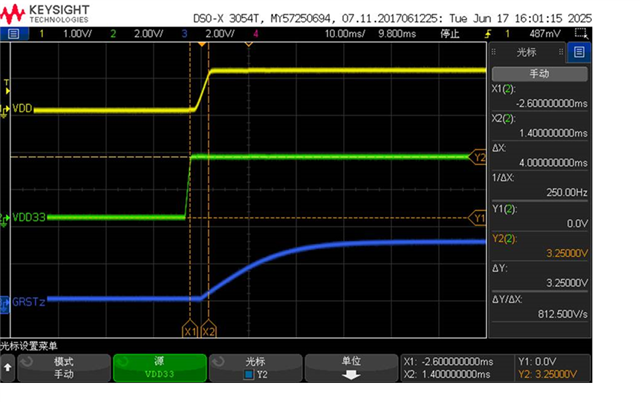Click the 手动 mode button in sidebar

coord(540,74)
